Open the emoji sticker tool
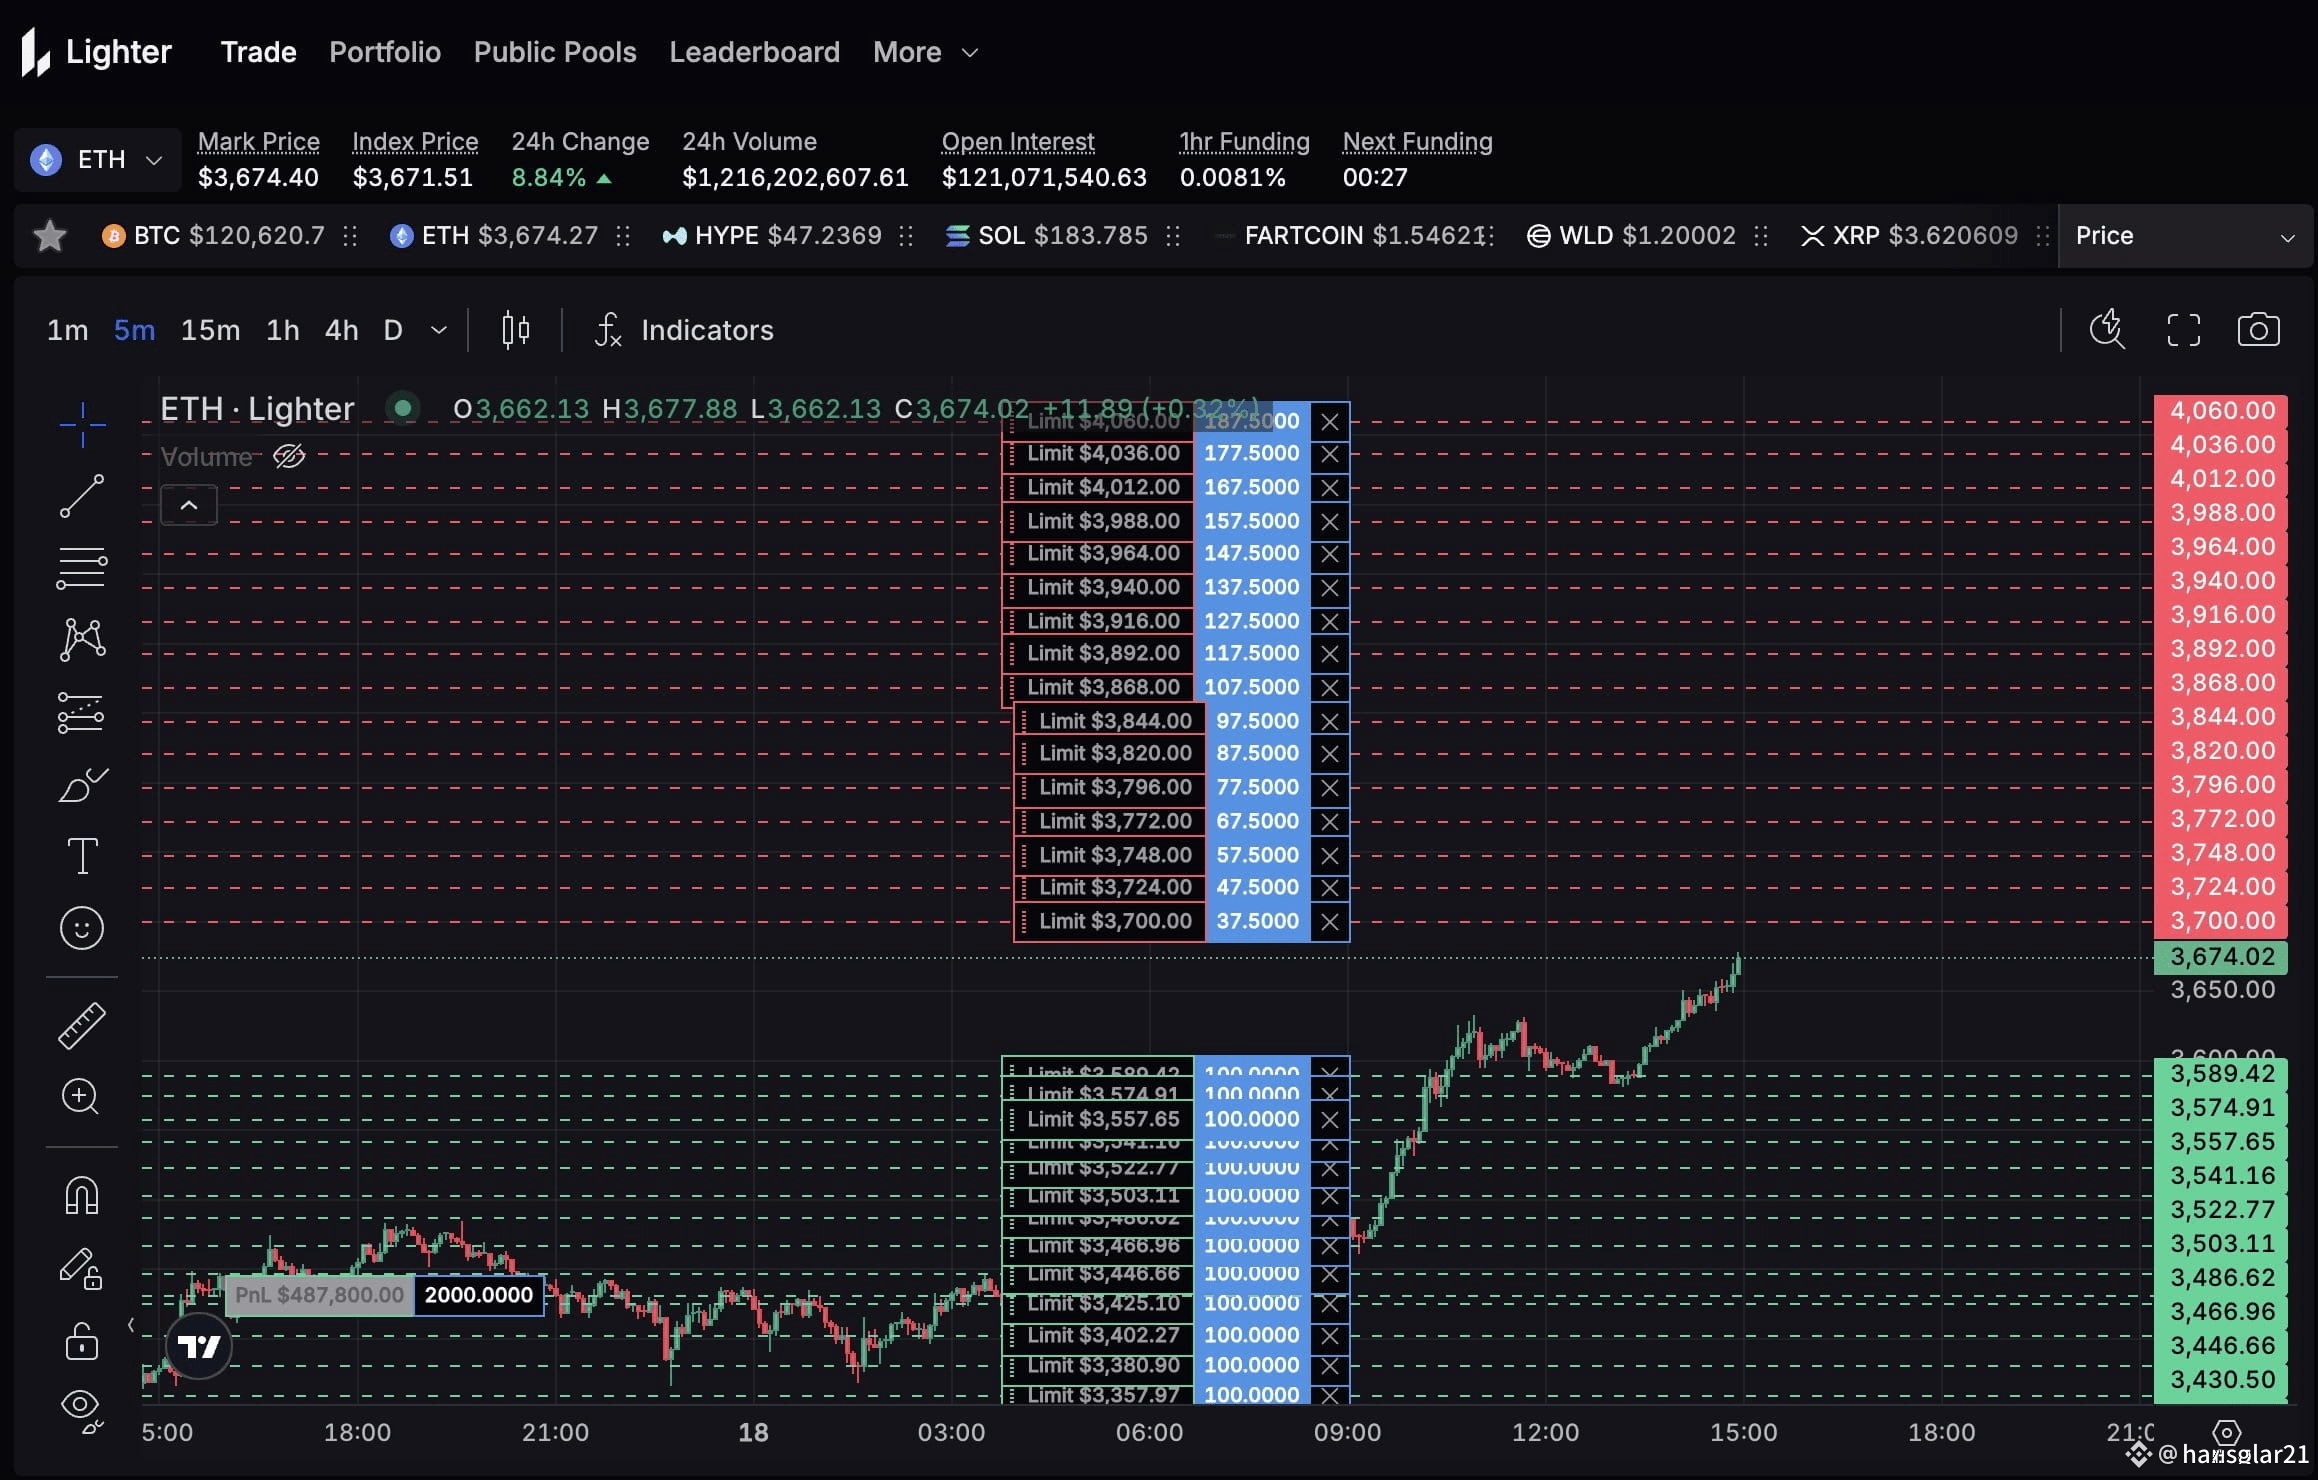Screen dimensions: 2318x1480 click(82, 928)
